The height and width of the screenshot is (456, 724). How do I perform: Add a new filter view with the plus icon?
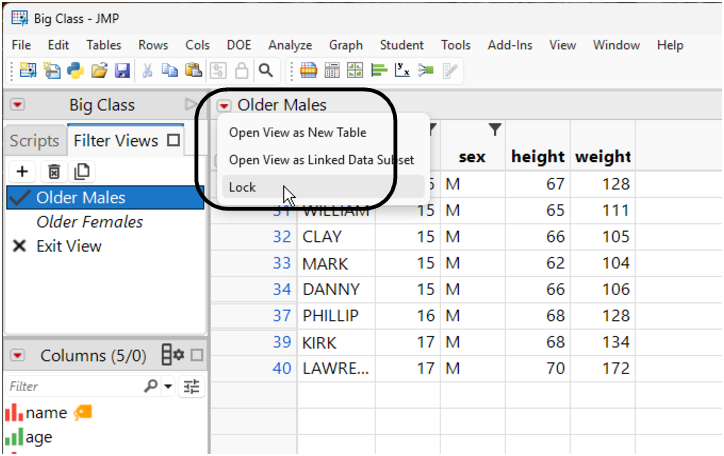[x=23, y=172]
